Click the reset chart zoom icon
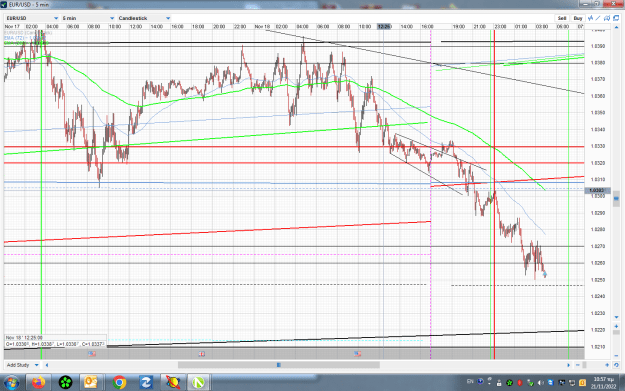This screenshot has height=391, width=625. pos(616,365)
